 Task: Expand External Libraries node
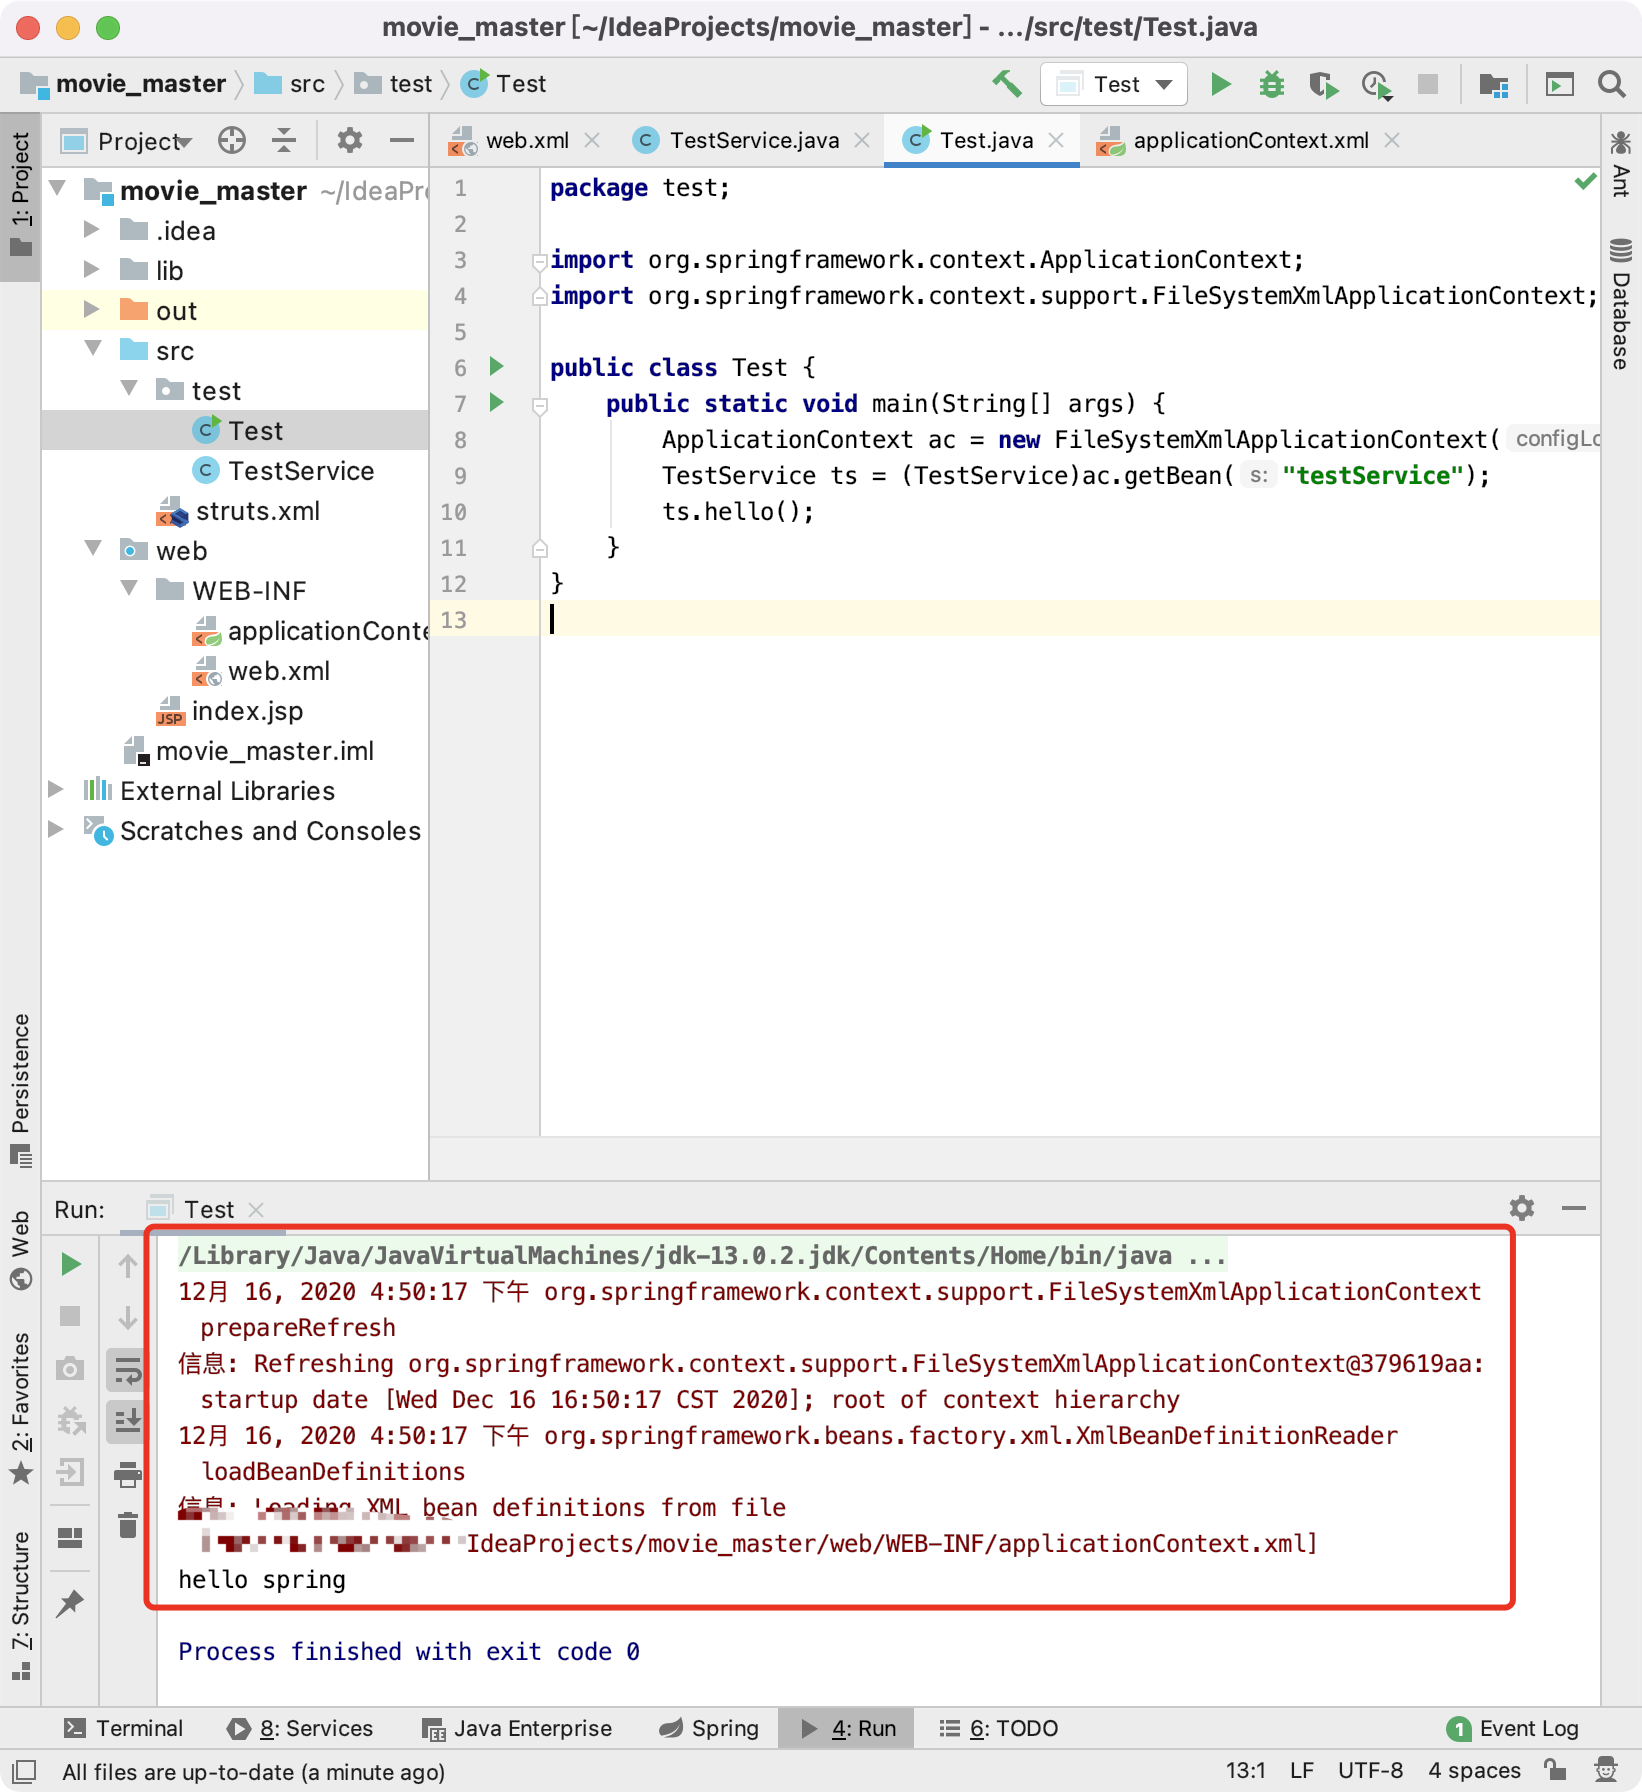coord(56,789)
